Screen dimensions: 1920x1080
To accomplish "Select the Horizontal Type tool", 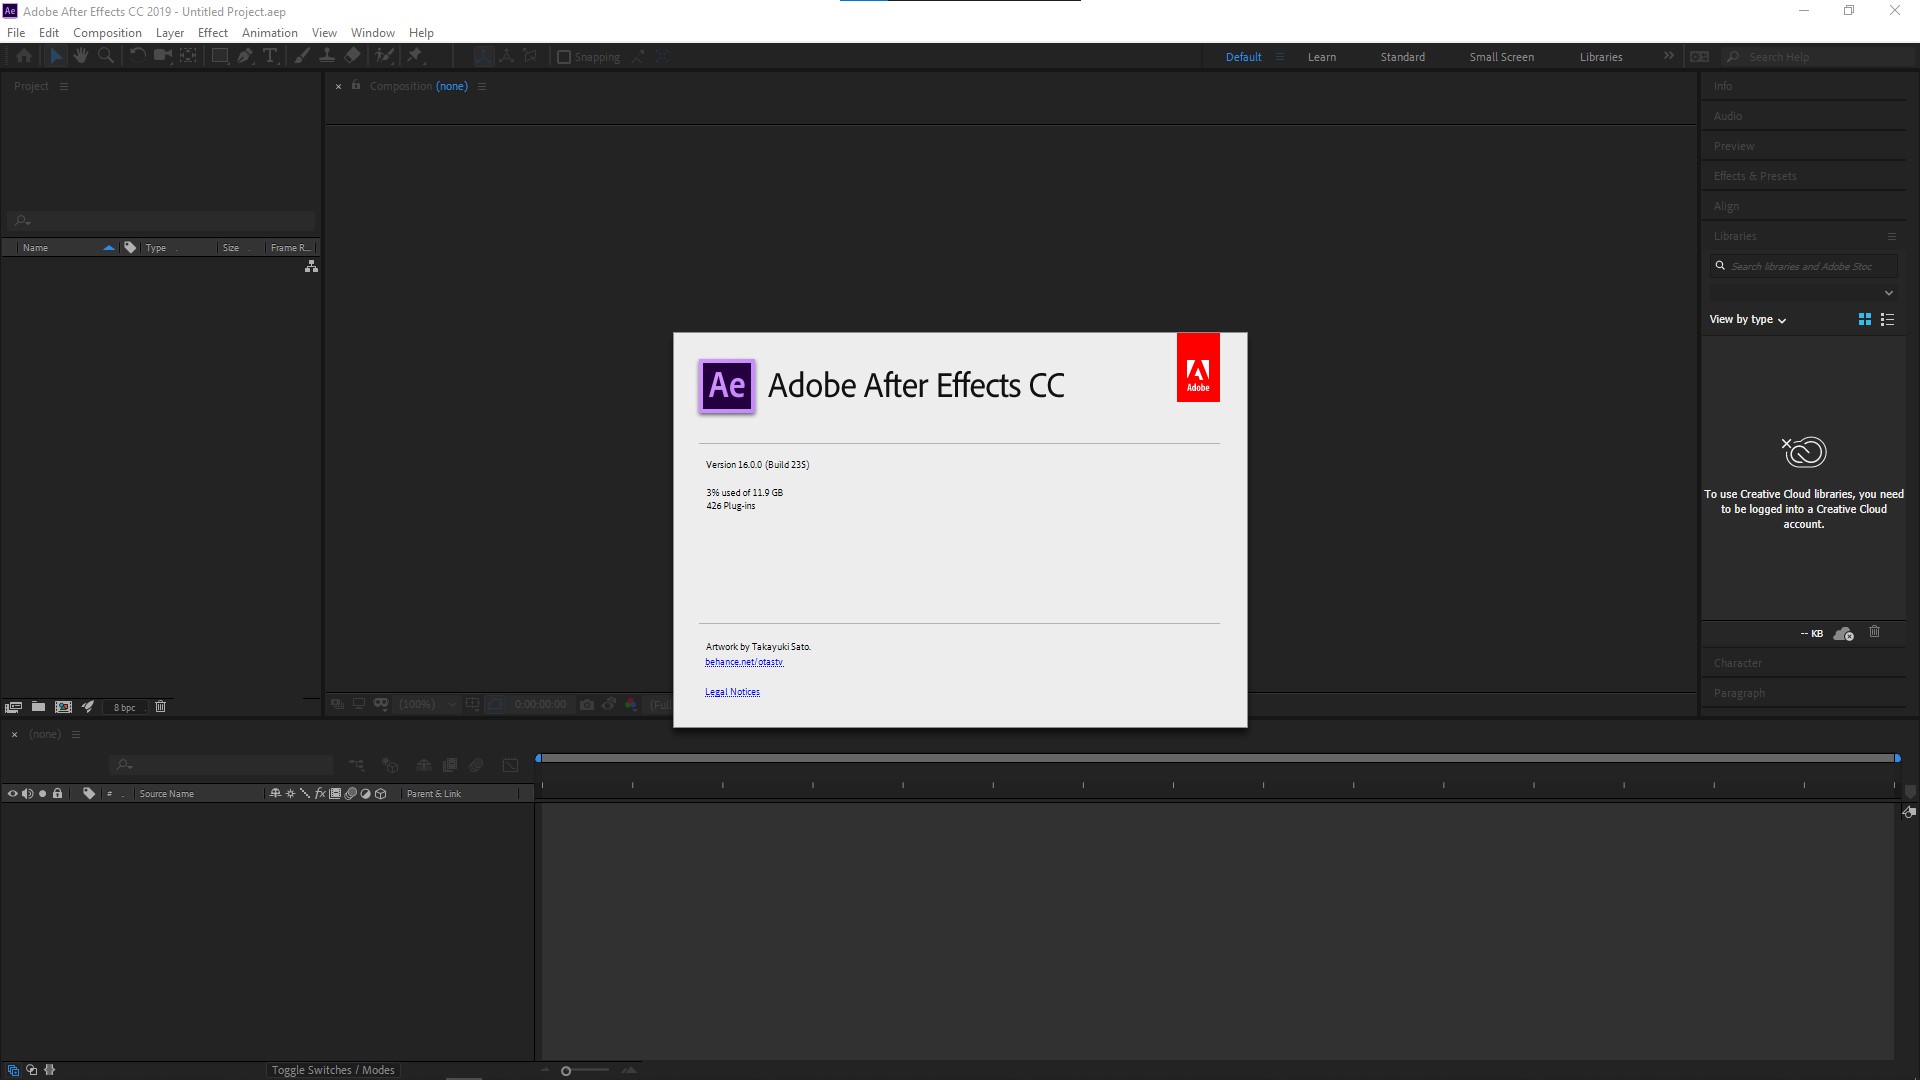I will 270,56.
